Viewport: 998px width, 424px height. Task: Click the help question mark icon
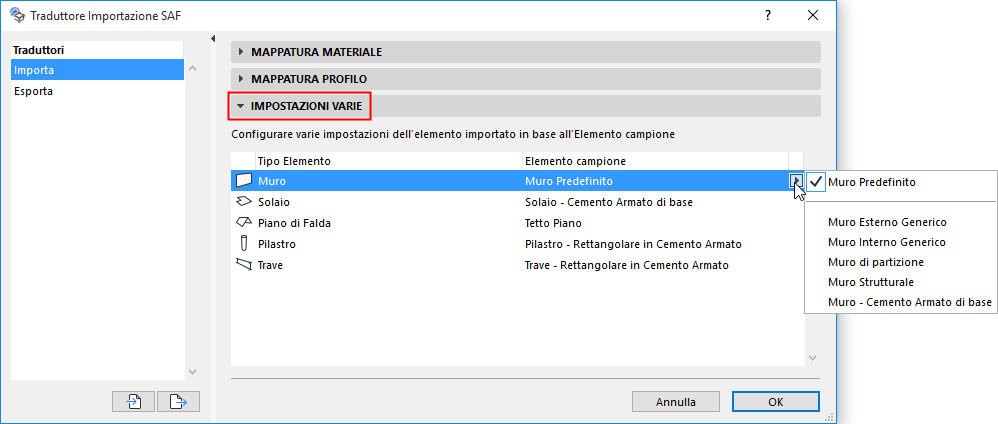click(768, 15)
